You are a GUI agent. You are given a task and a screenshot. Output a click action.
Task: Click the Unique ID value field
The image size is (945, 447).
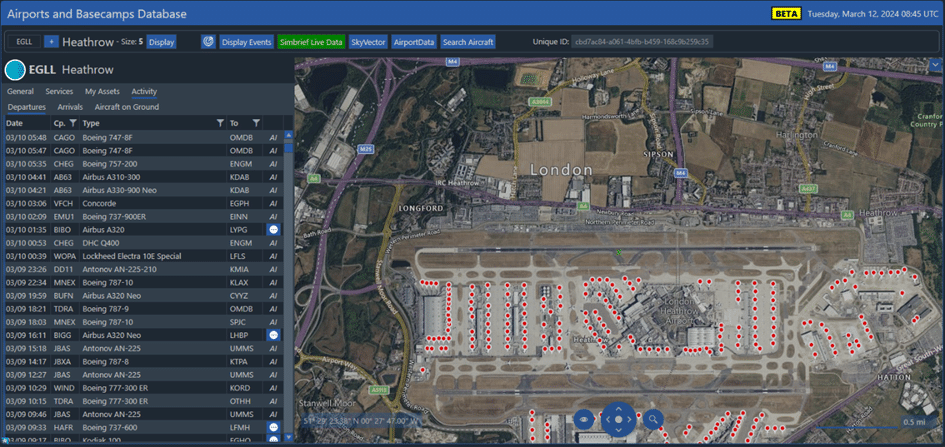point(642,42)
